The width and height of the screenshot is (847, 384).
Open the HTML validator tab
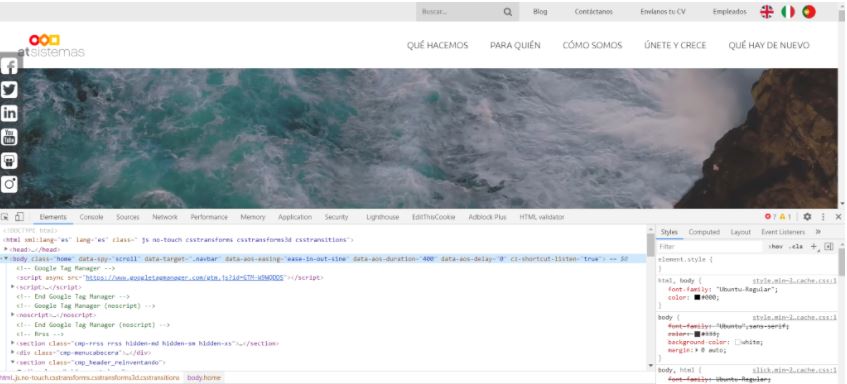pyautogui.click(x=542, y=217)
